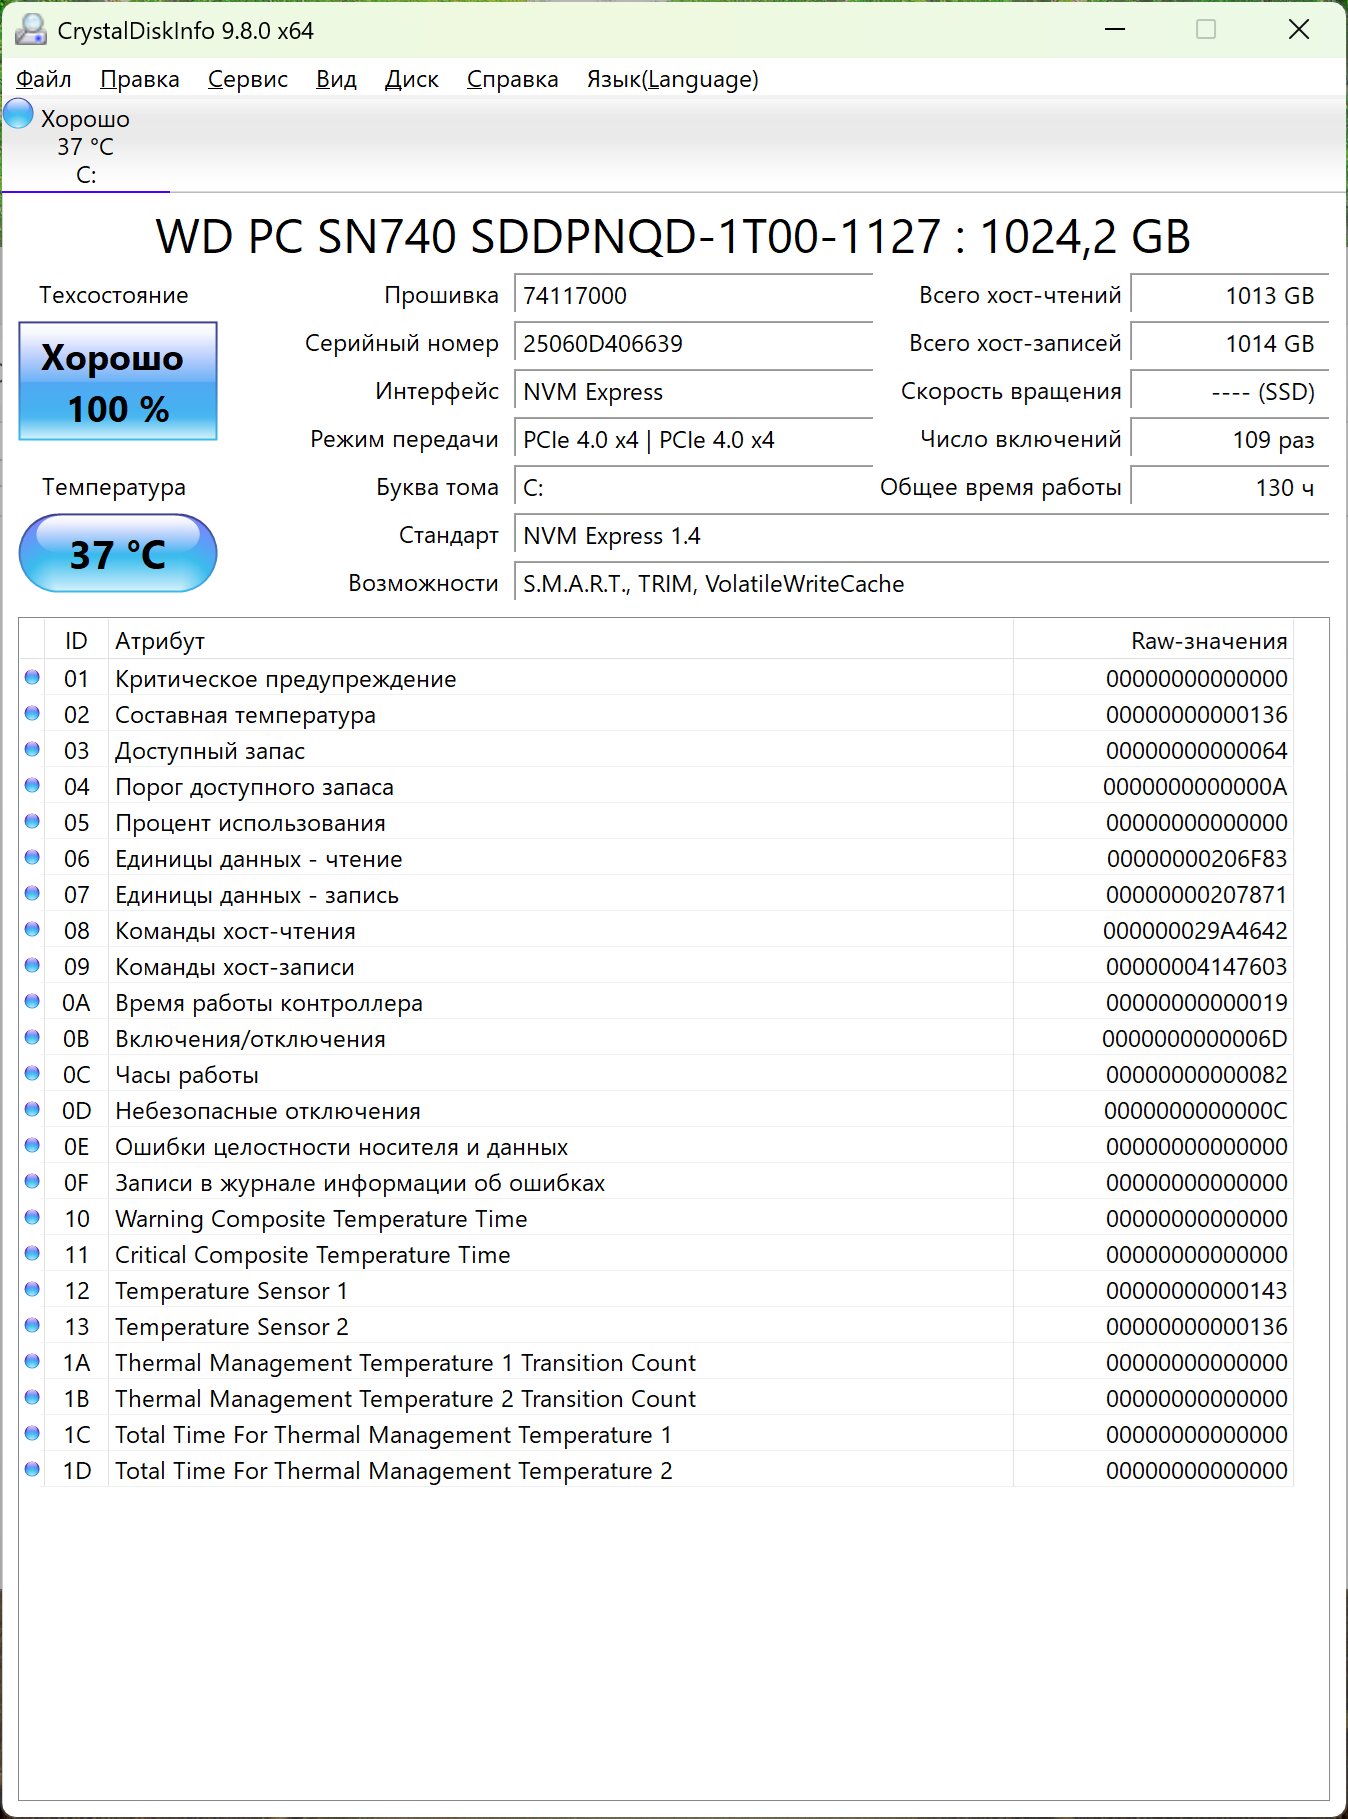Click the Raw-значения column header

click(x=1153, y=640)
